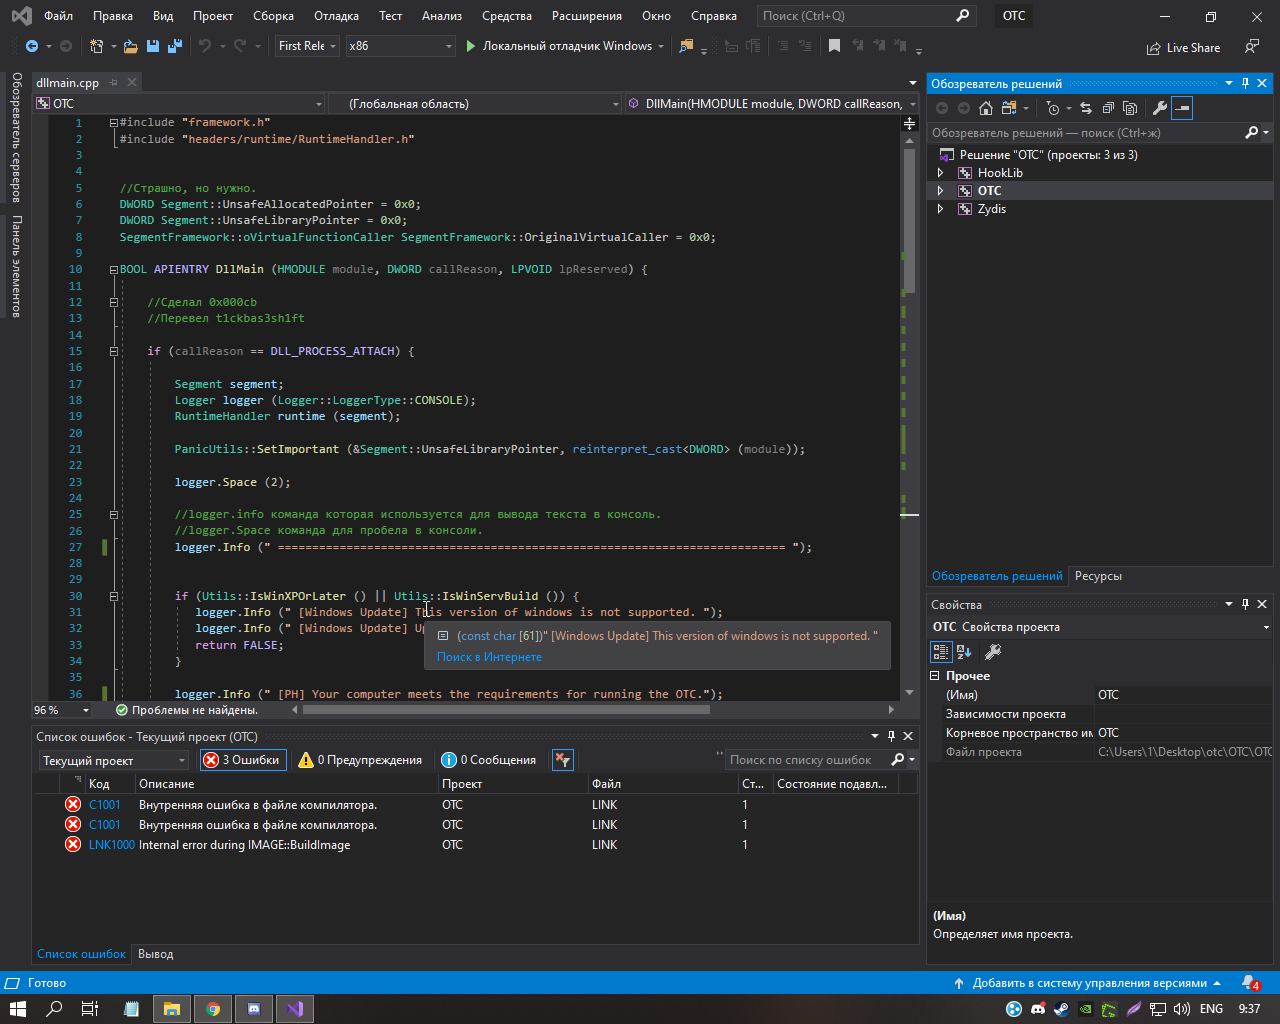Toggle the 0 Предупреждения warnings filter

[x=361, y=760]
